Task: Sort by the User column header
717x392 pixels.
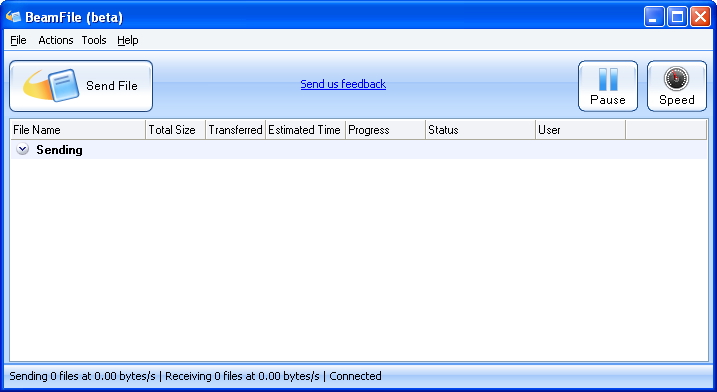Action: click(x=580, y=130)
